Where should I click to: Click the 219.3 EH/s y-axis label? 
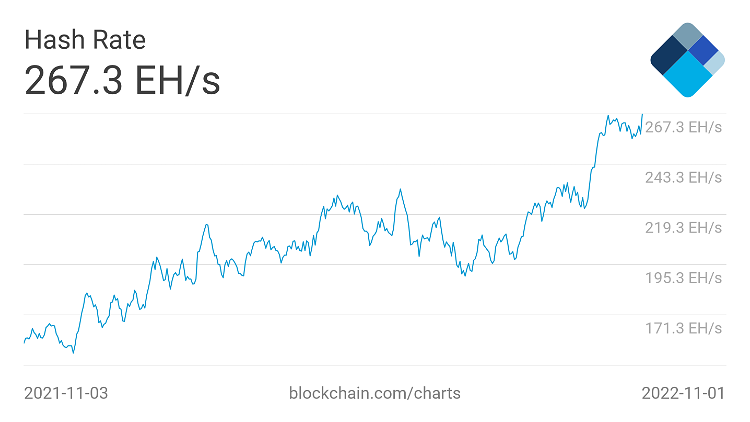pyautogui.click(x=683, y=227)
